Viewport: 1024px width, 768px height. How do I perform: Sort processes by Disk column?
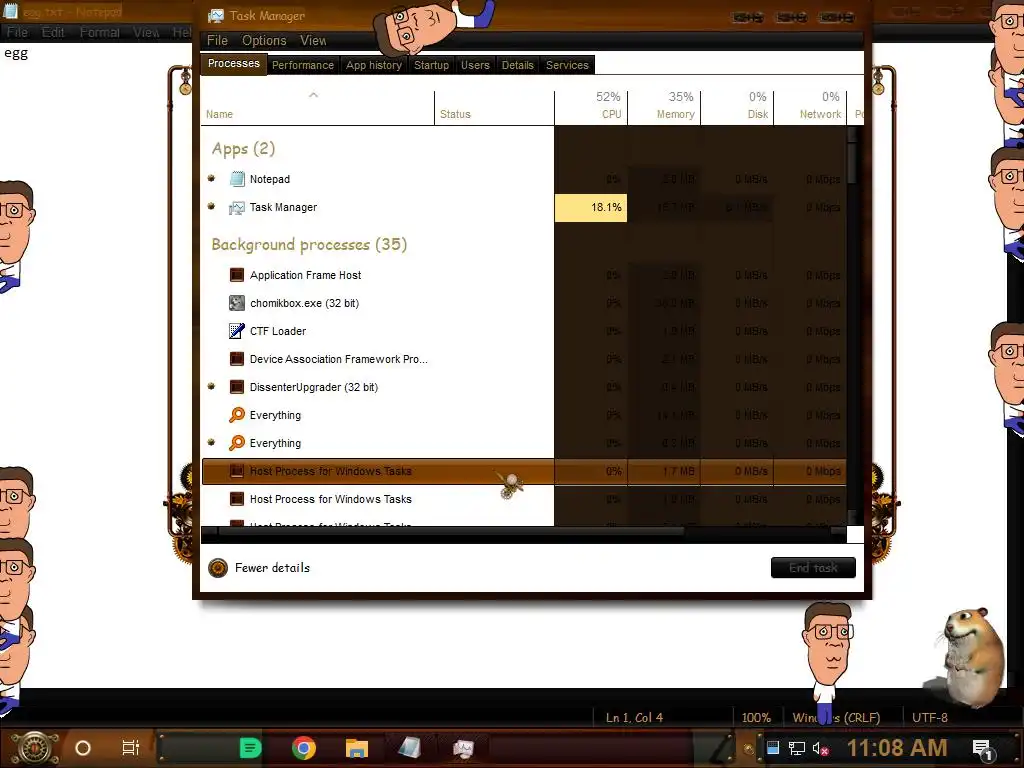point(737,106)
